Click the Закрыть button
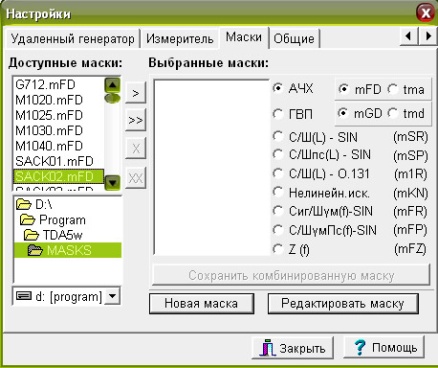438x368 pixels. (292, 348)
